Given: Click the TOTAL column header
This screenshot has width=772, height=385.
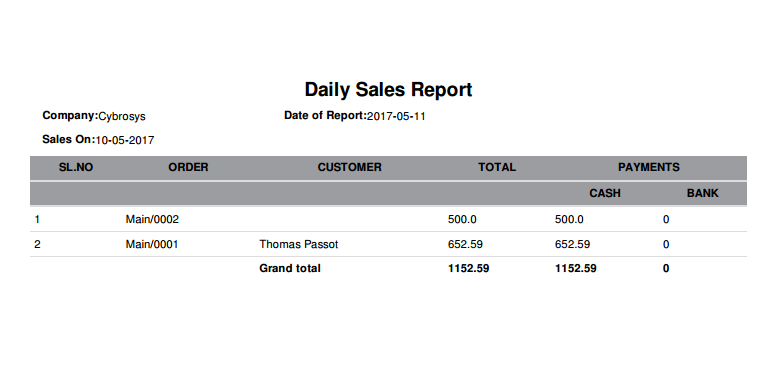Looking at the screenshot, I should tap(497, 167).
